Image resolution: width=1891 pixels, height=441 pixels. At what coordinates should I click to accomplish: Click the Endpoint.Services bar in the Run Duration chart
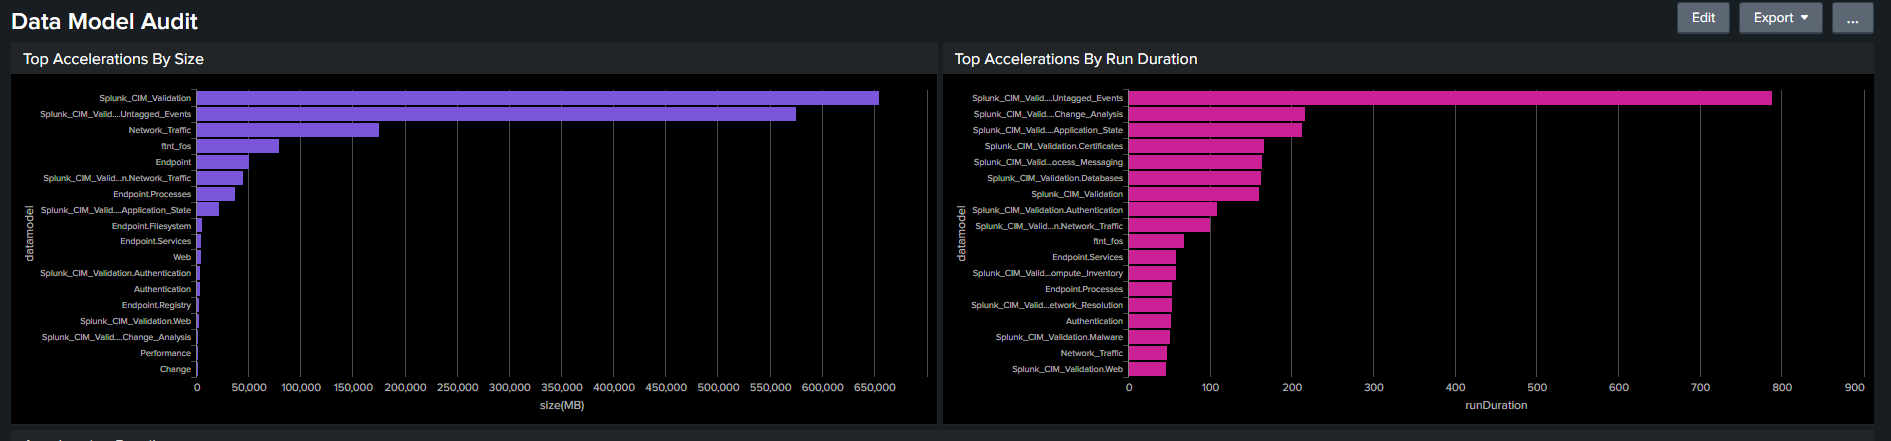click(1152, 257)
